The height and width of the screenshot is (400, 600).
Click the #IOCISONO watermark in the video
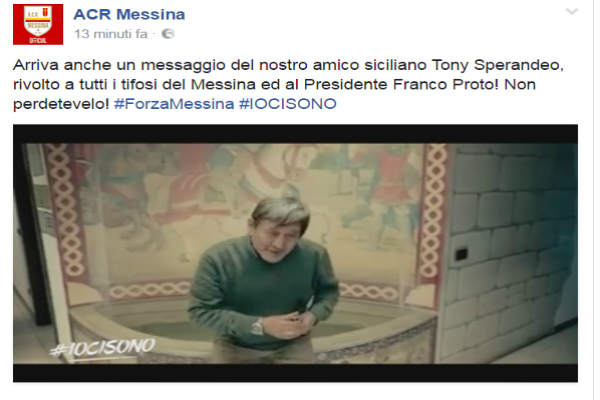(x=103, y=348)
